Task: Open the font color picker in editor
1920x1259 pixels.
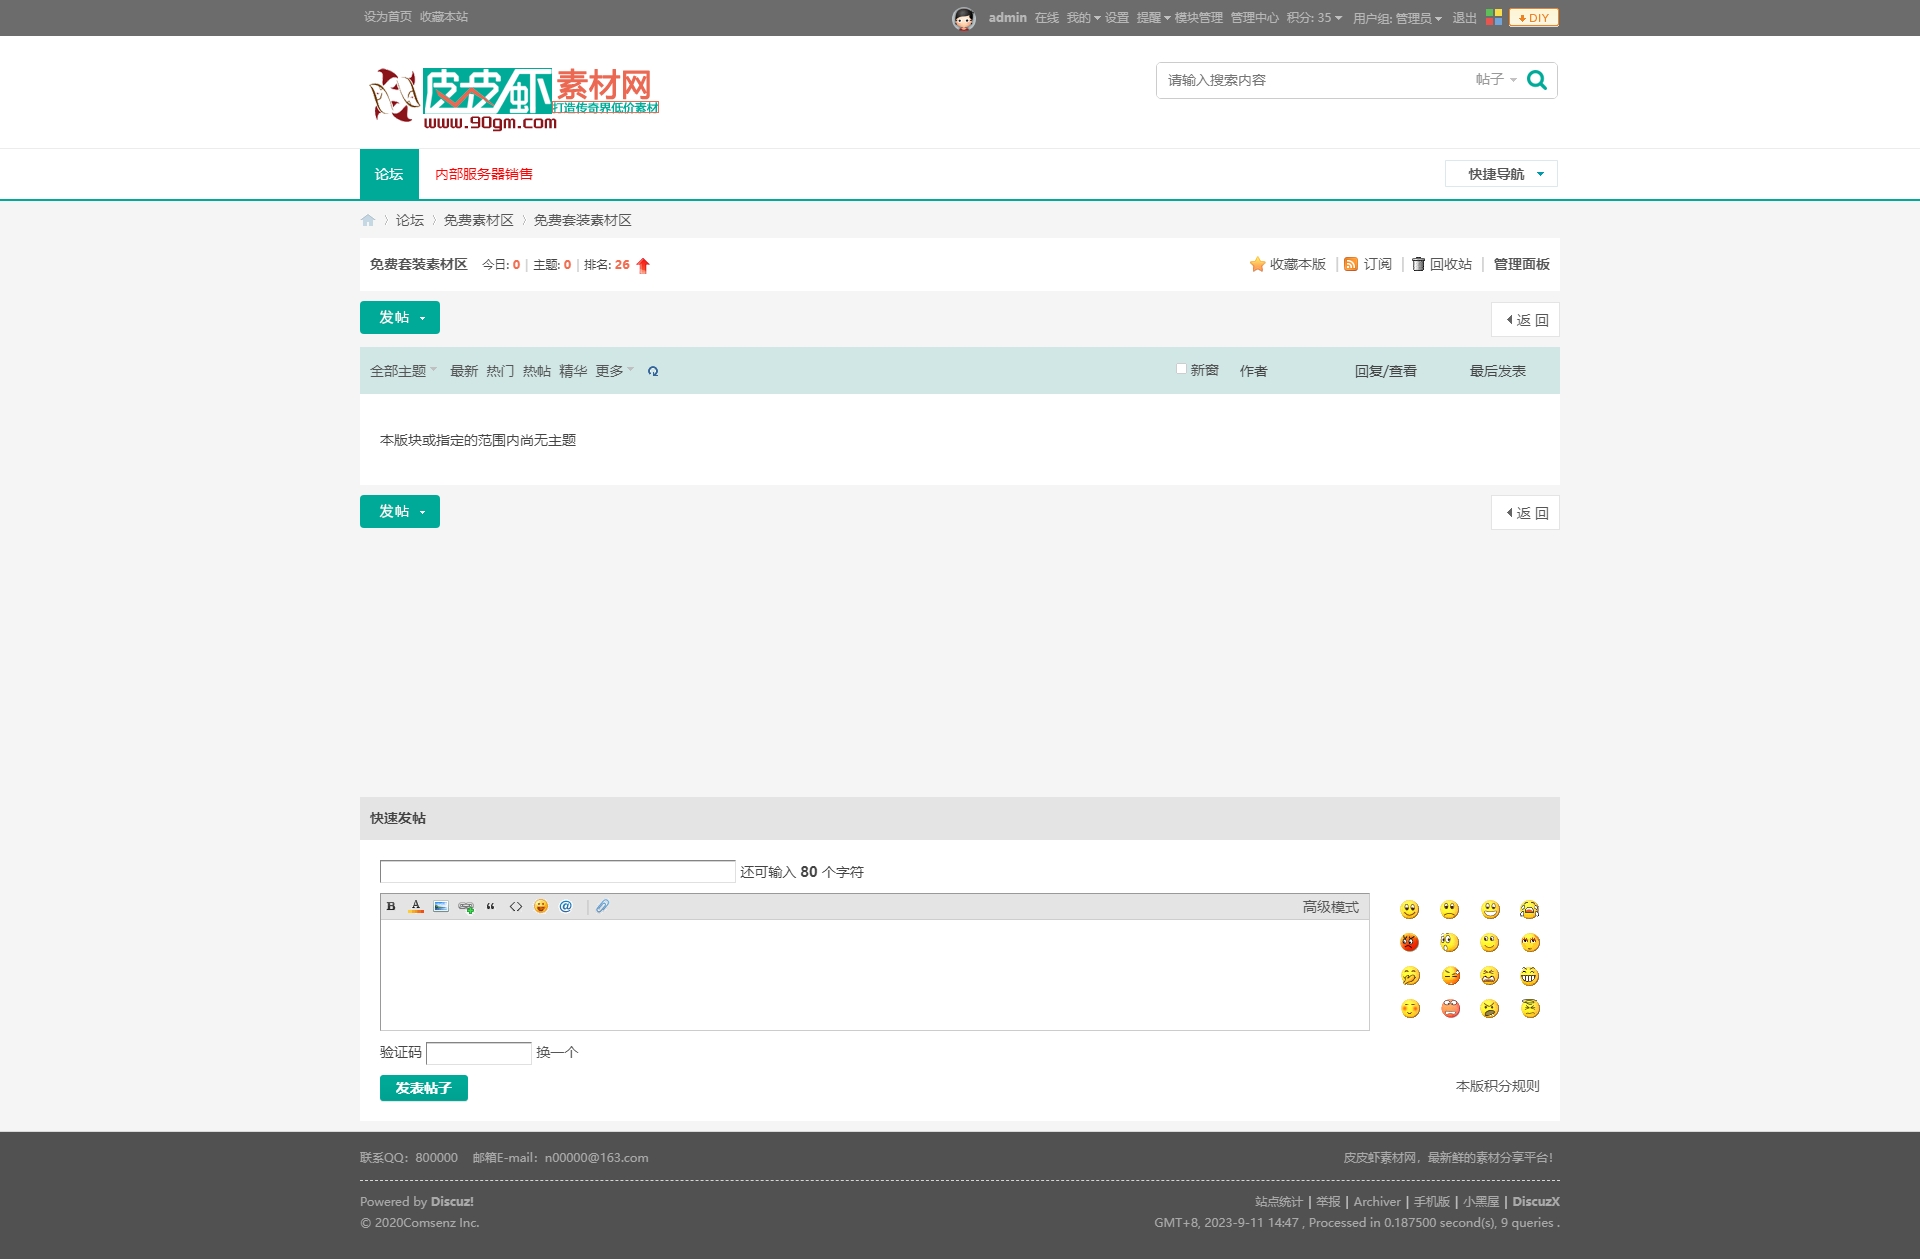Action: tap(416, 907)
